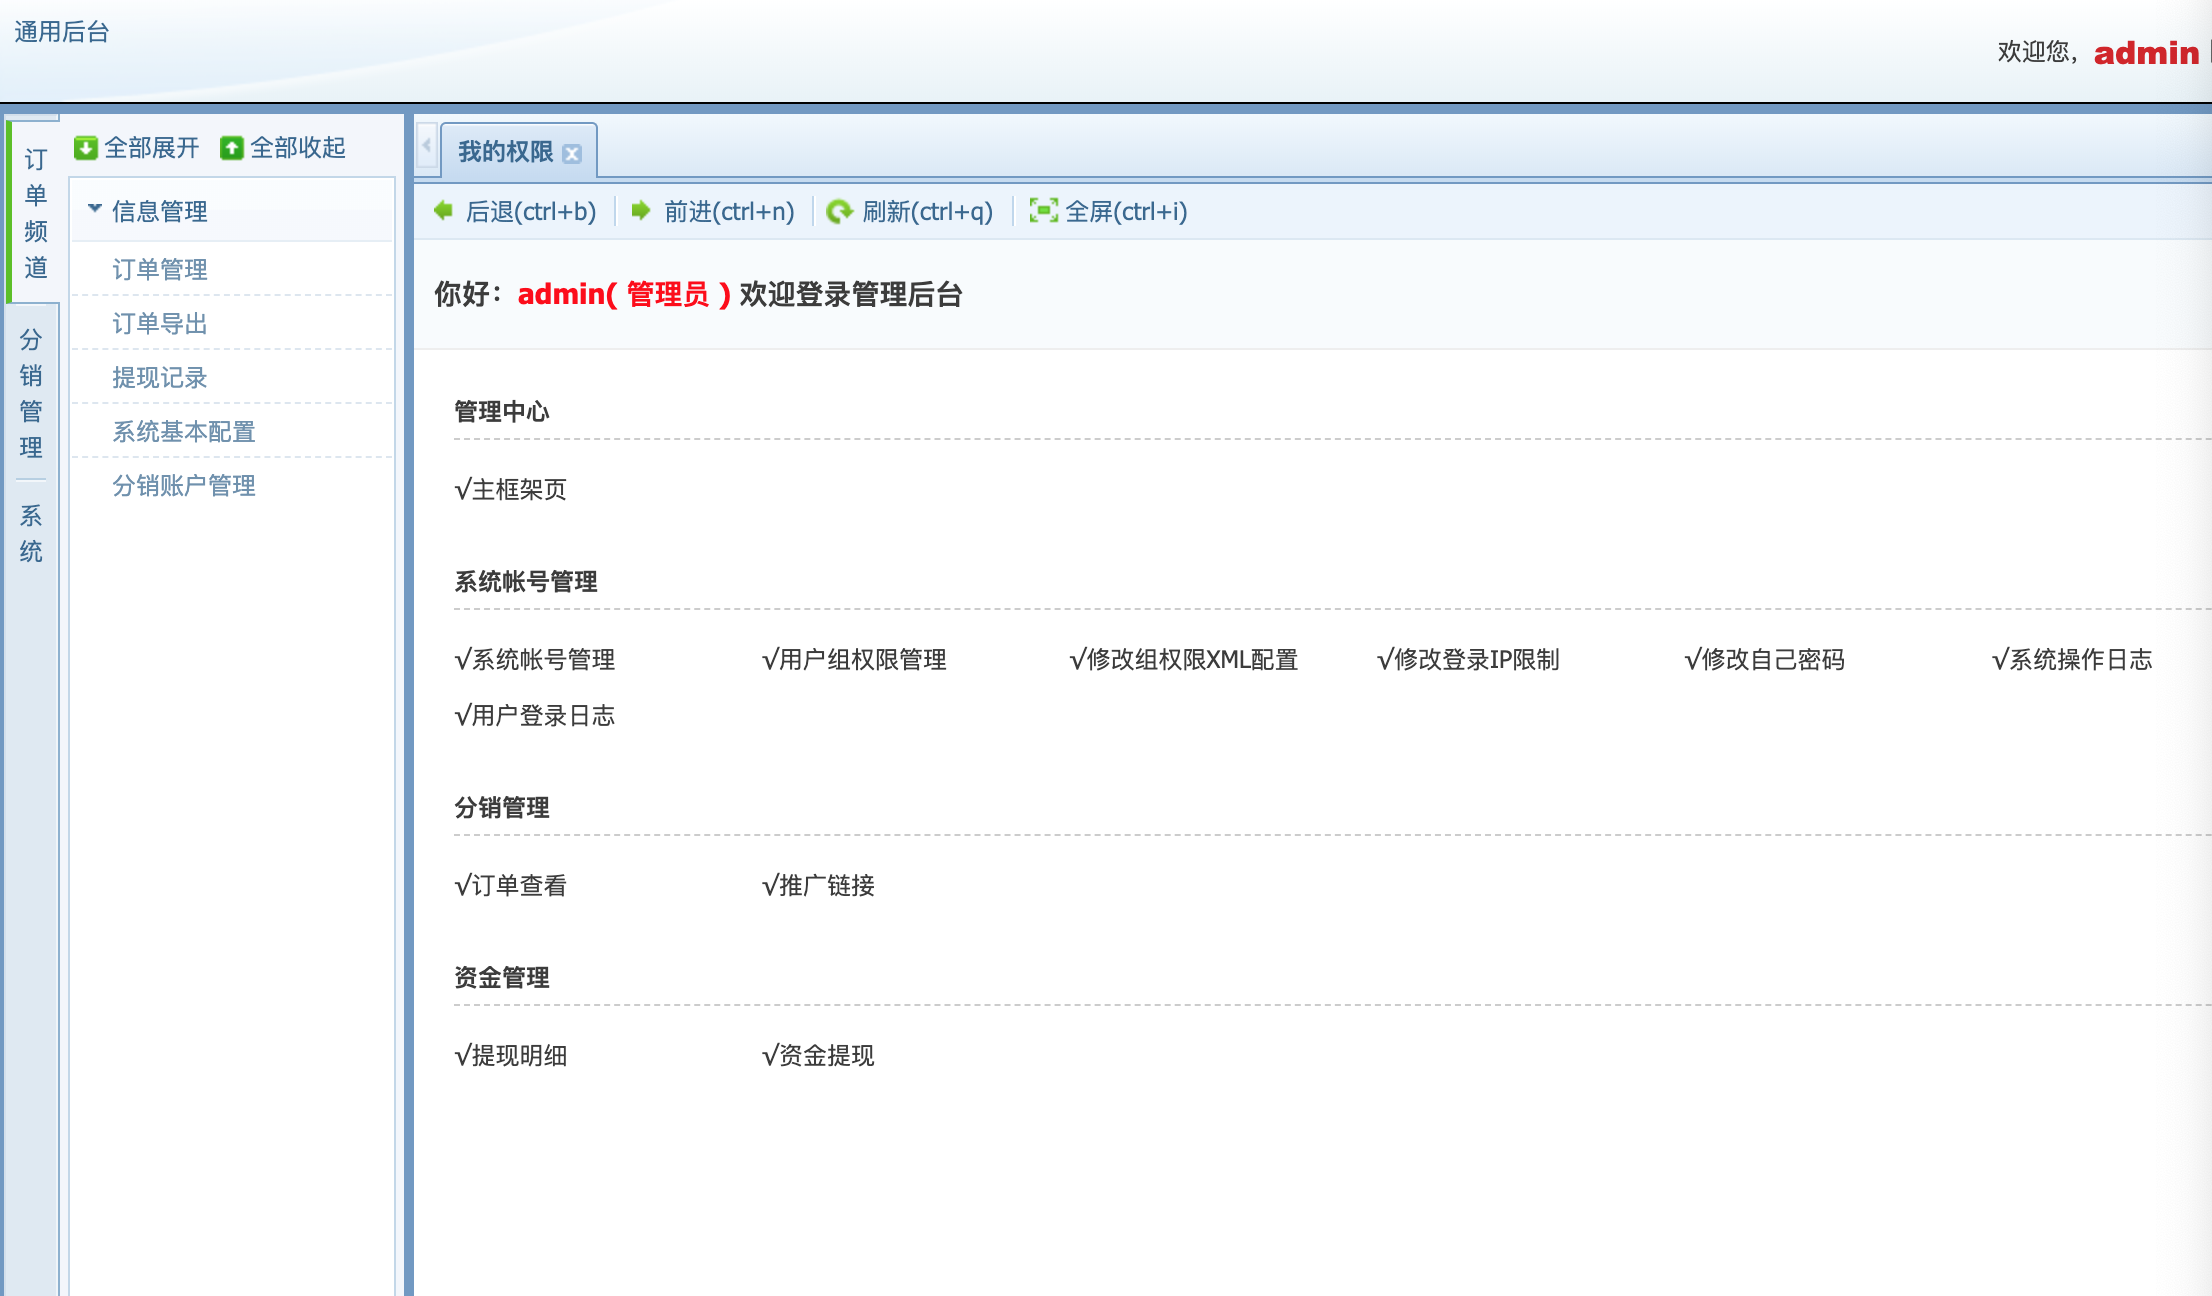Open 订单管理 in the sidebar
Viewport: 2212px width, 1296px height.
(160, 269)
